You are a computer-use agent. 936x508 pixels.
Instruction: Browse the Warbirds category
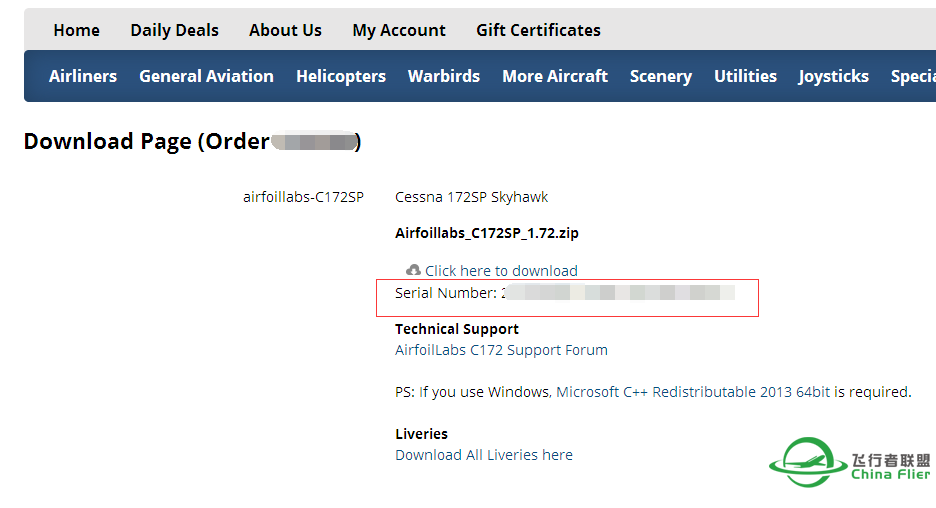[x=444, y=76]
